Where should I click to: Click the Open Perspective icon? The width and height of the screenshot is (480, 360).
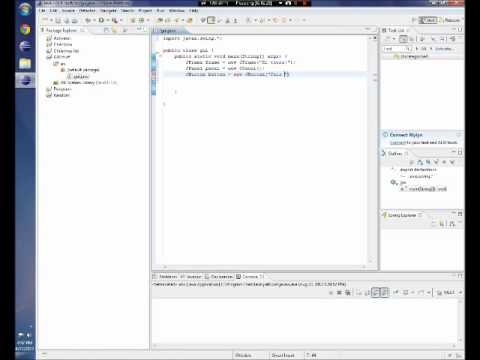[414, 20]
